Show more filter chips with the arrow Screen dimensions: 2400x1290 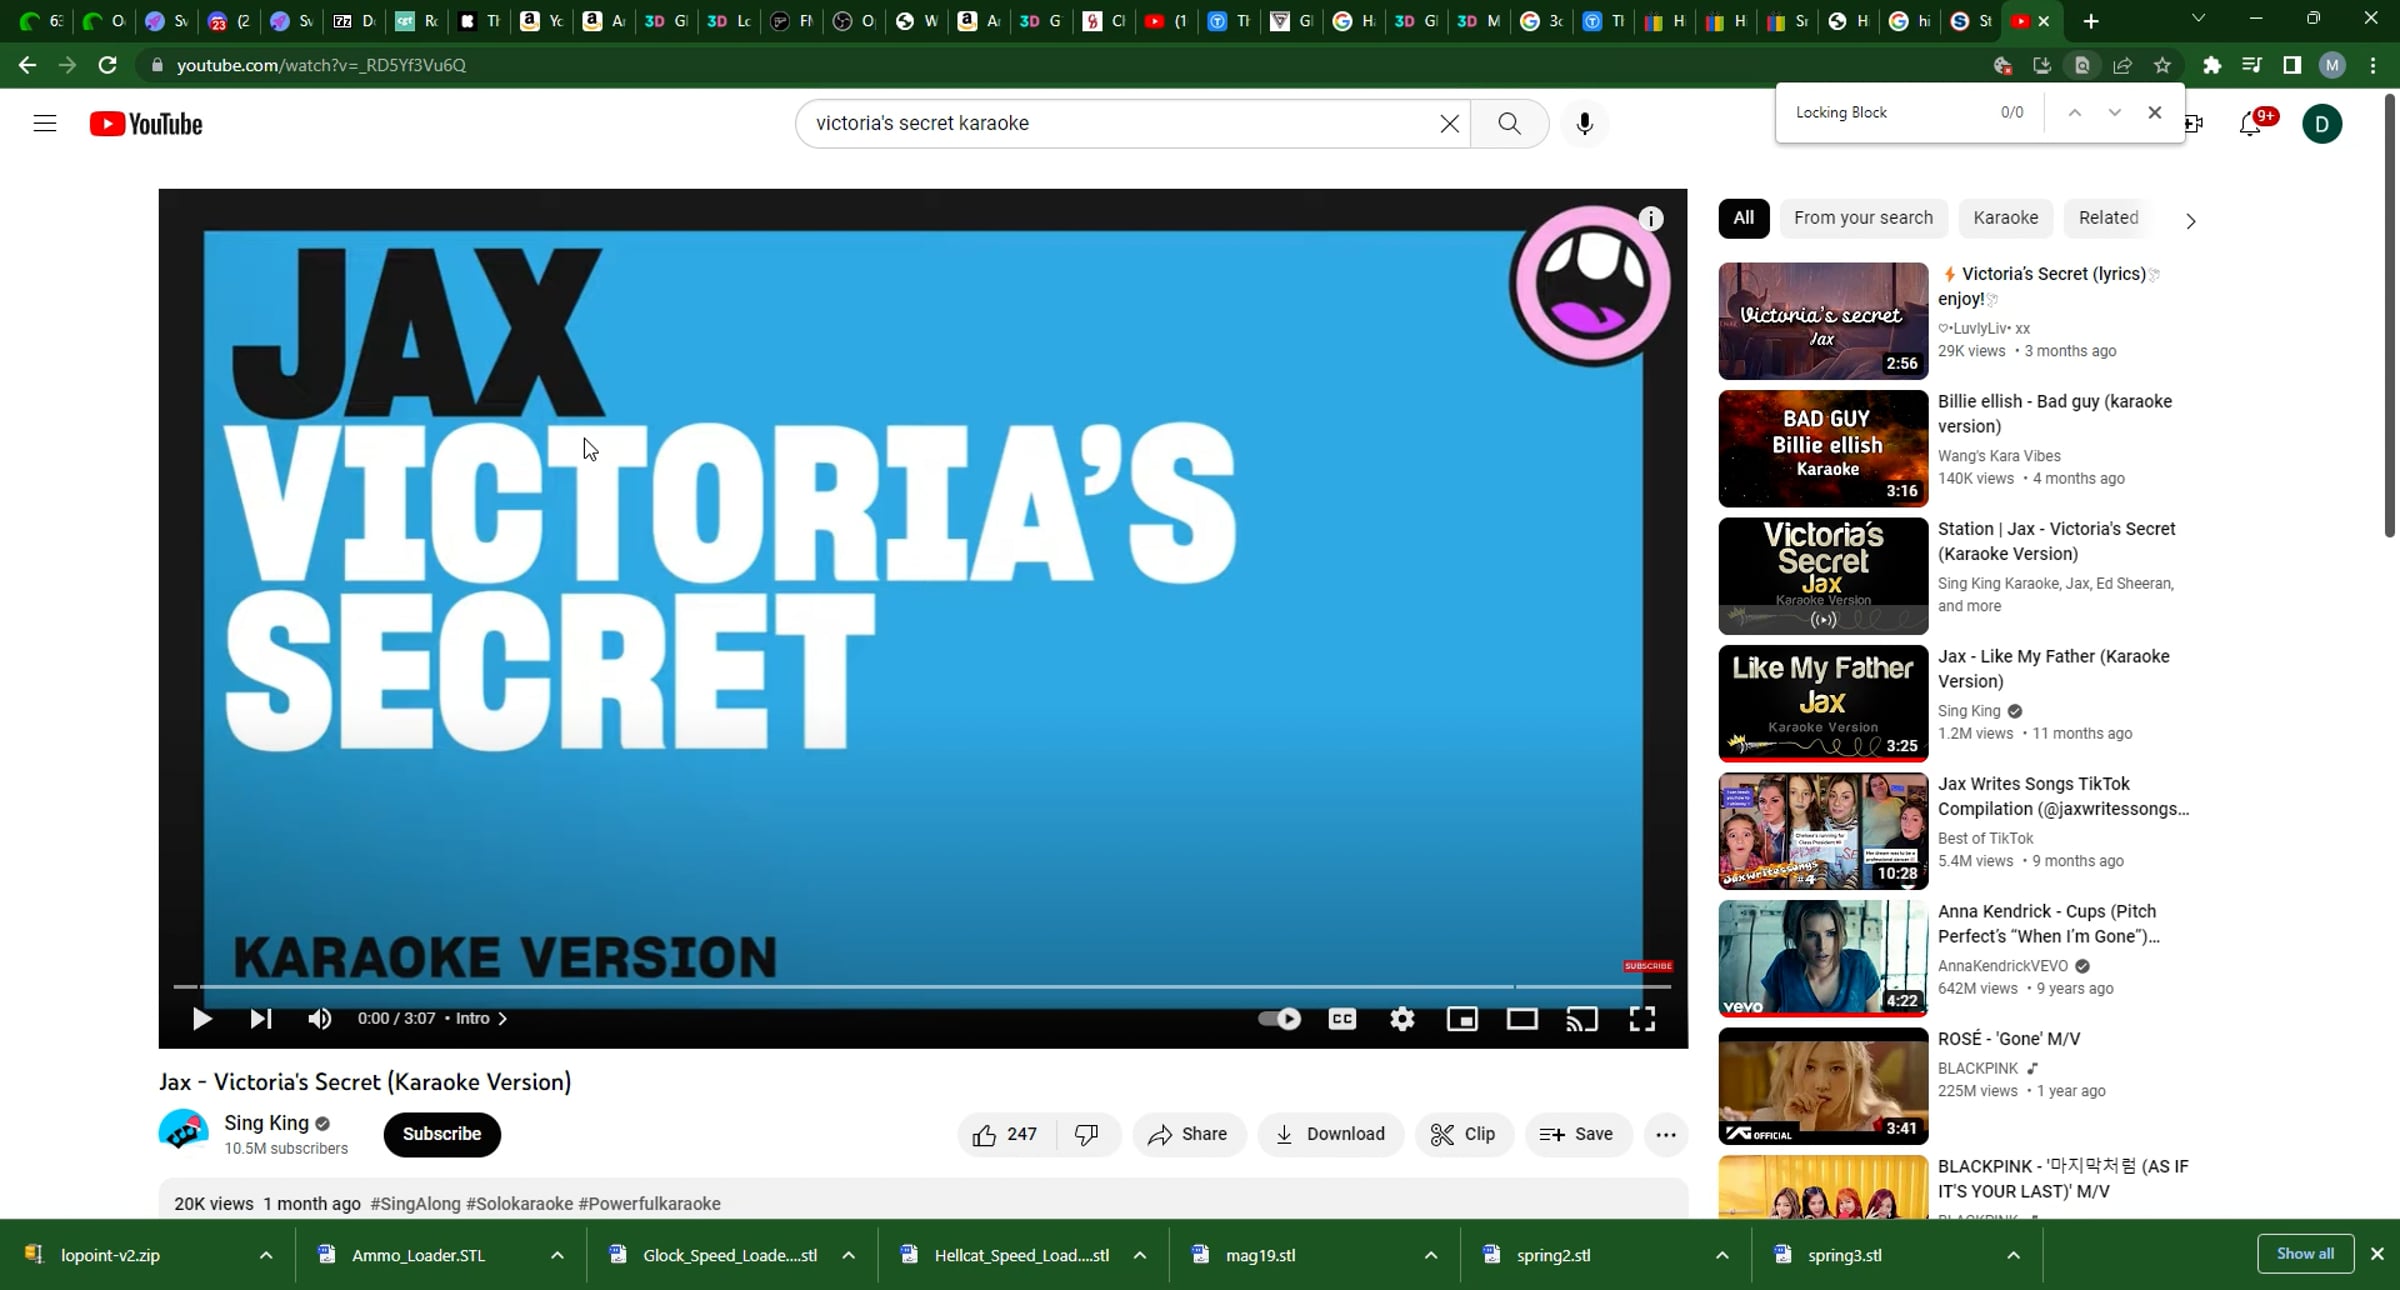pos(2190,220)
